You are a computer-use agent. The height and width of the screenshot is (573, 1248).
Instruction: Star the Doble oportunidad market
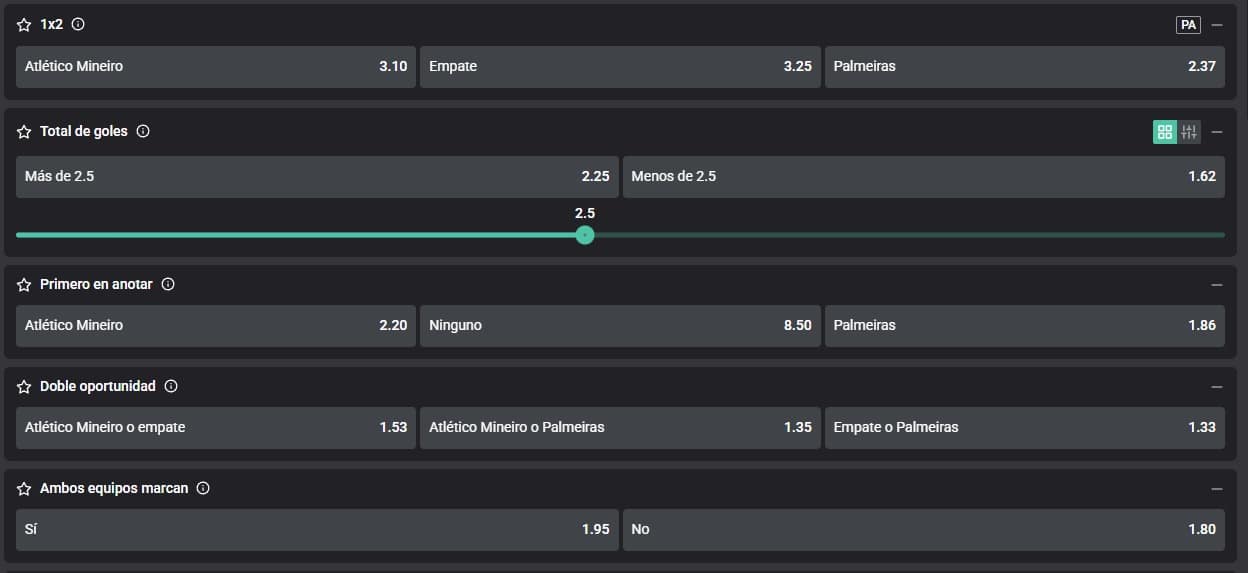(x=24, y=387)
